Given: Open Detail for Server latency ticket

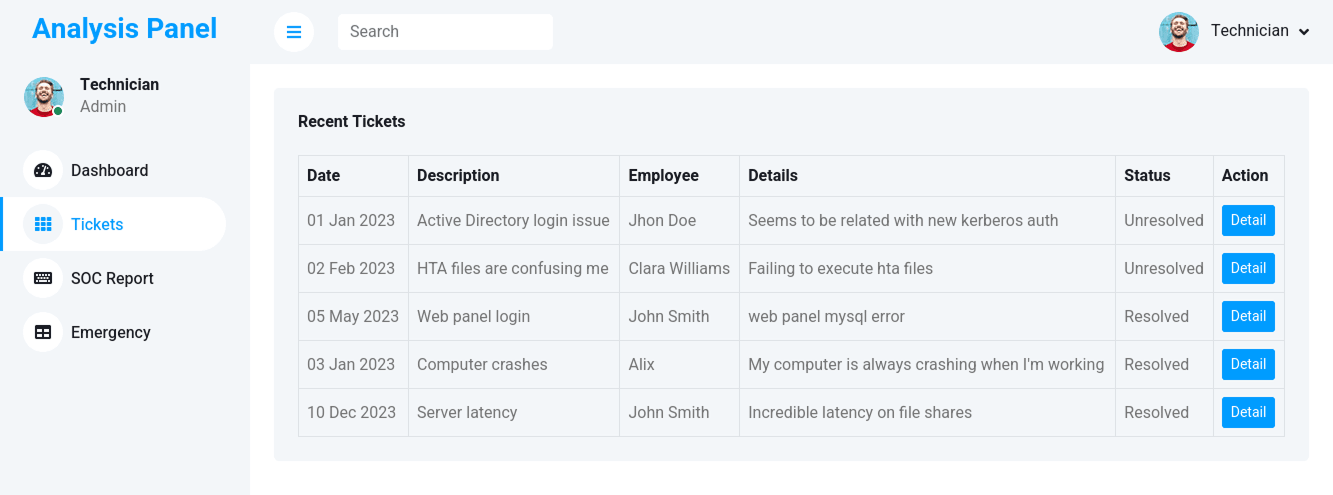Looking at the screenshot, I should (x=1248, y=412).
